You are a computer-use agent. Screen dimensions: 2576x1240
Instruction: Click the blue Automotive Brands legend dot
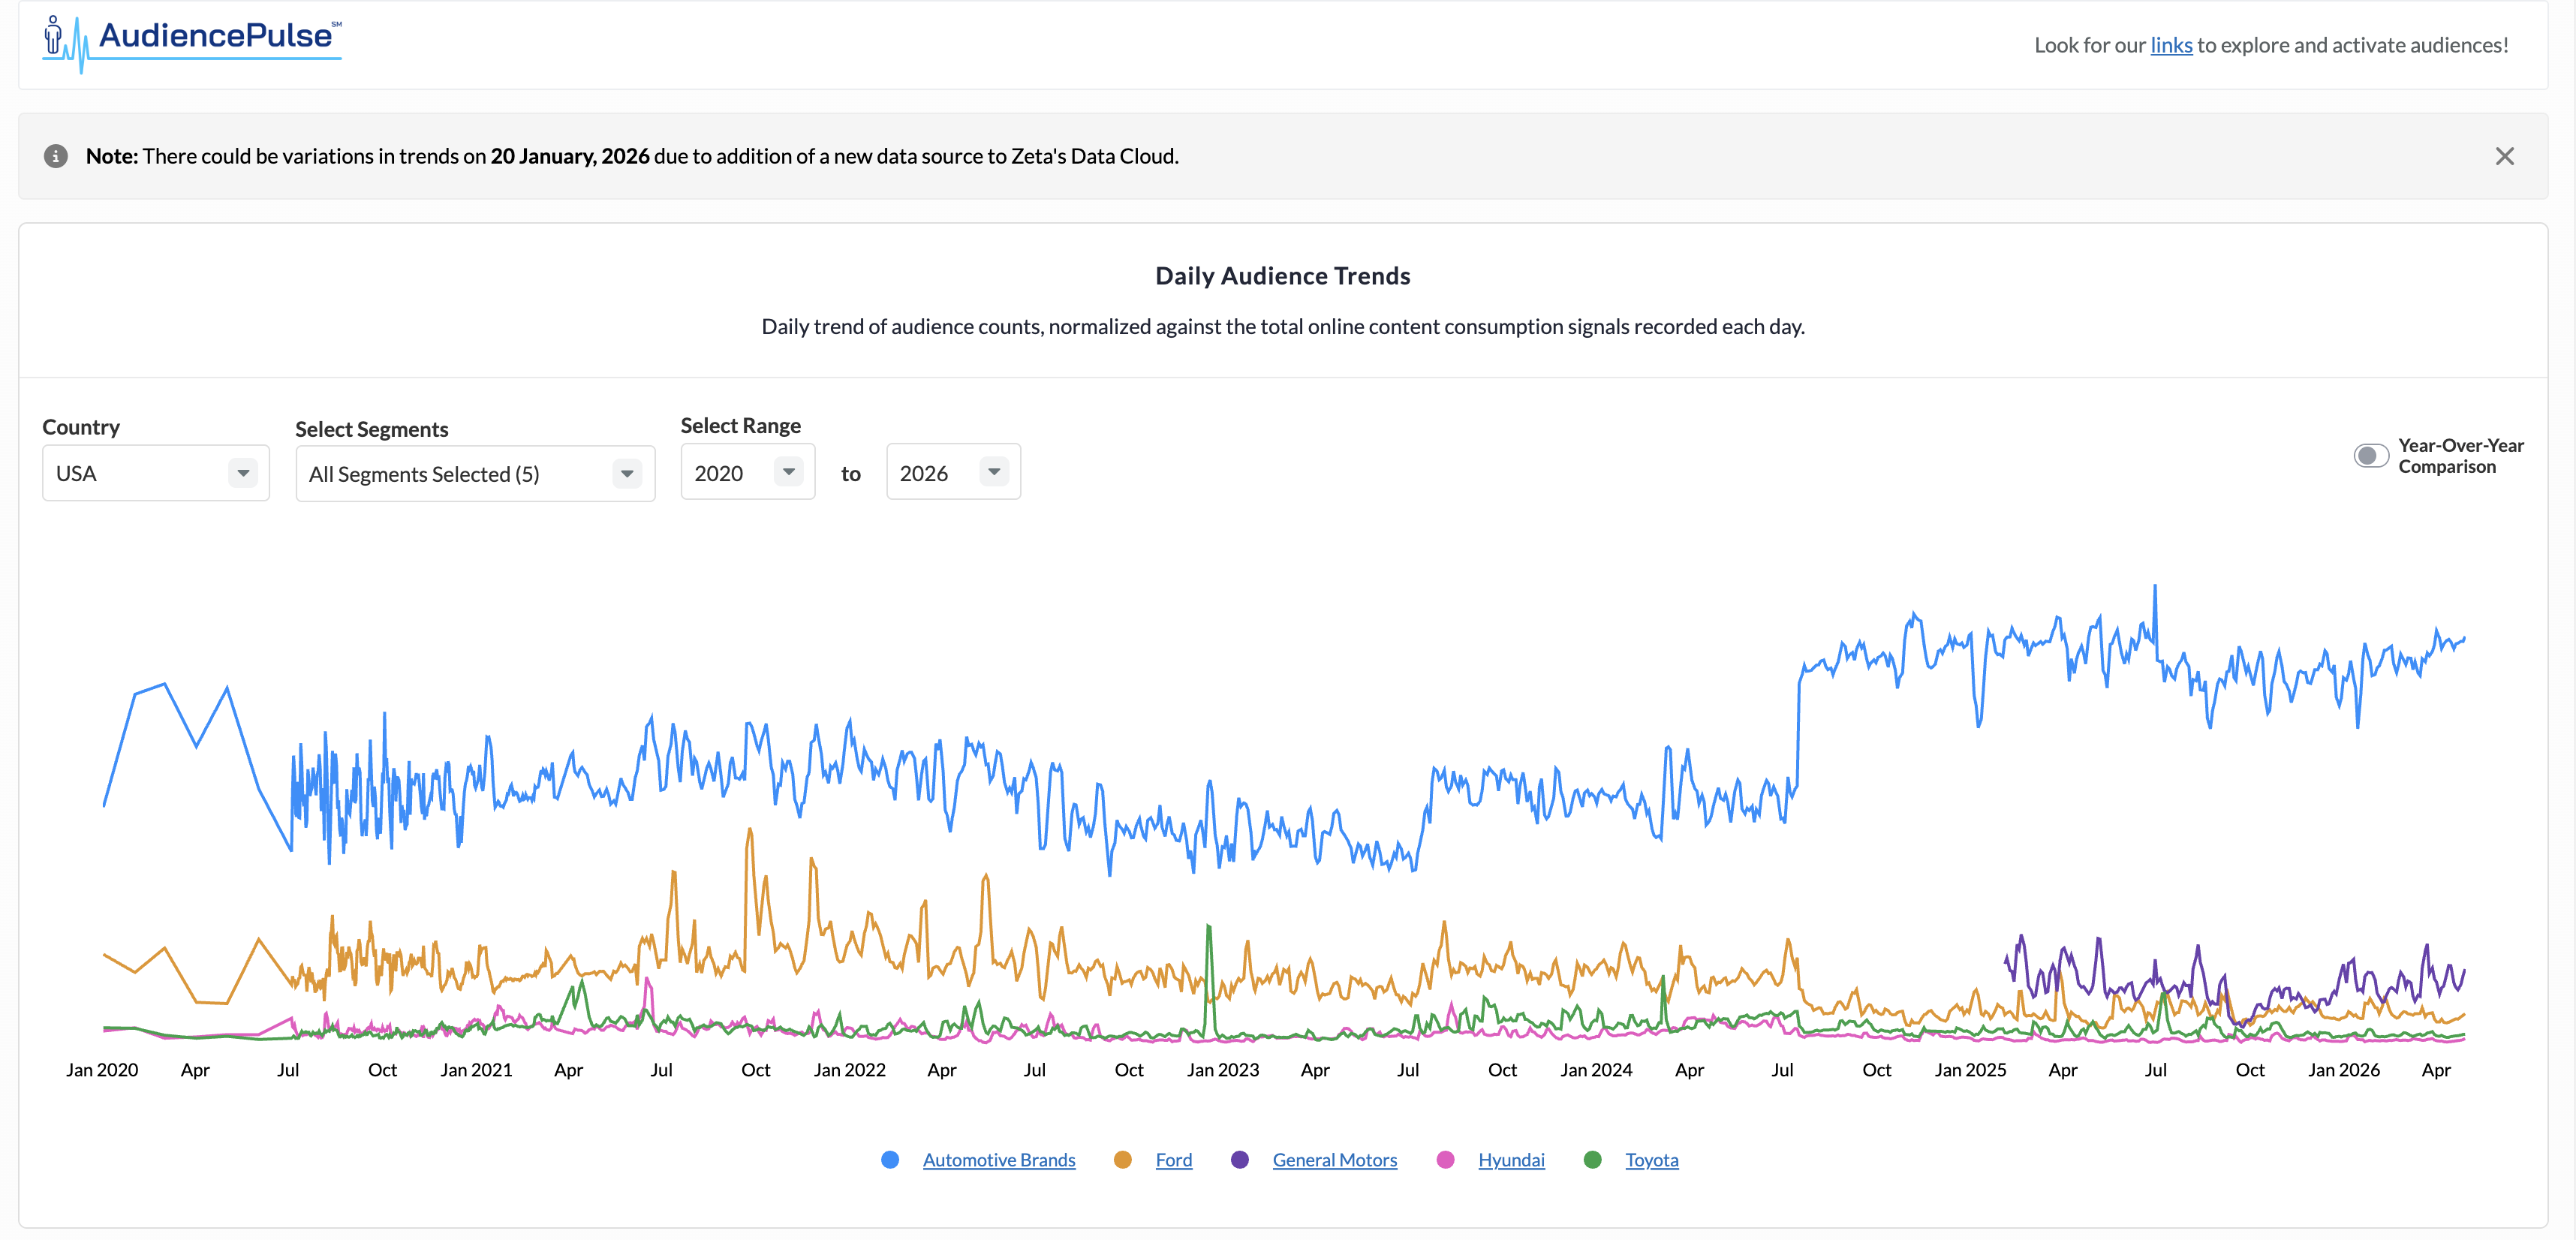(x=890, y=1160)
